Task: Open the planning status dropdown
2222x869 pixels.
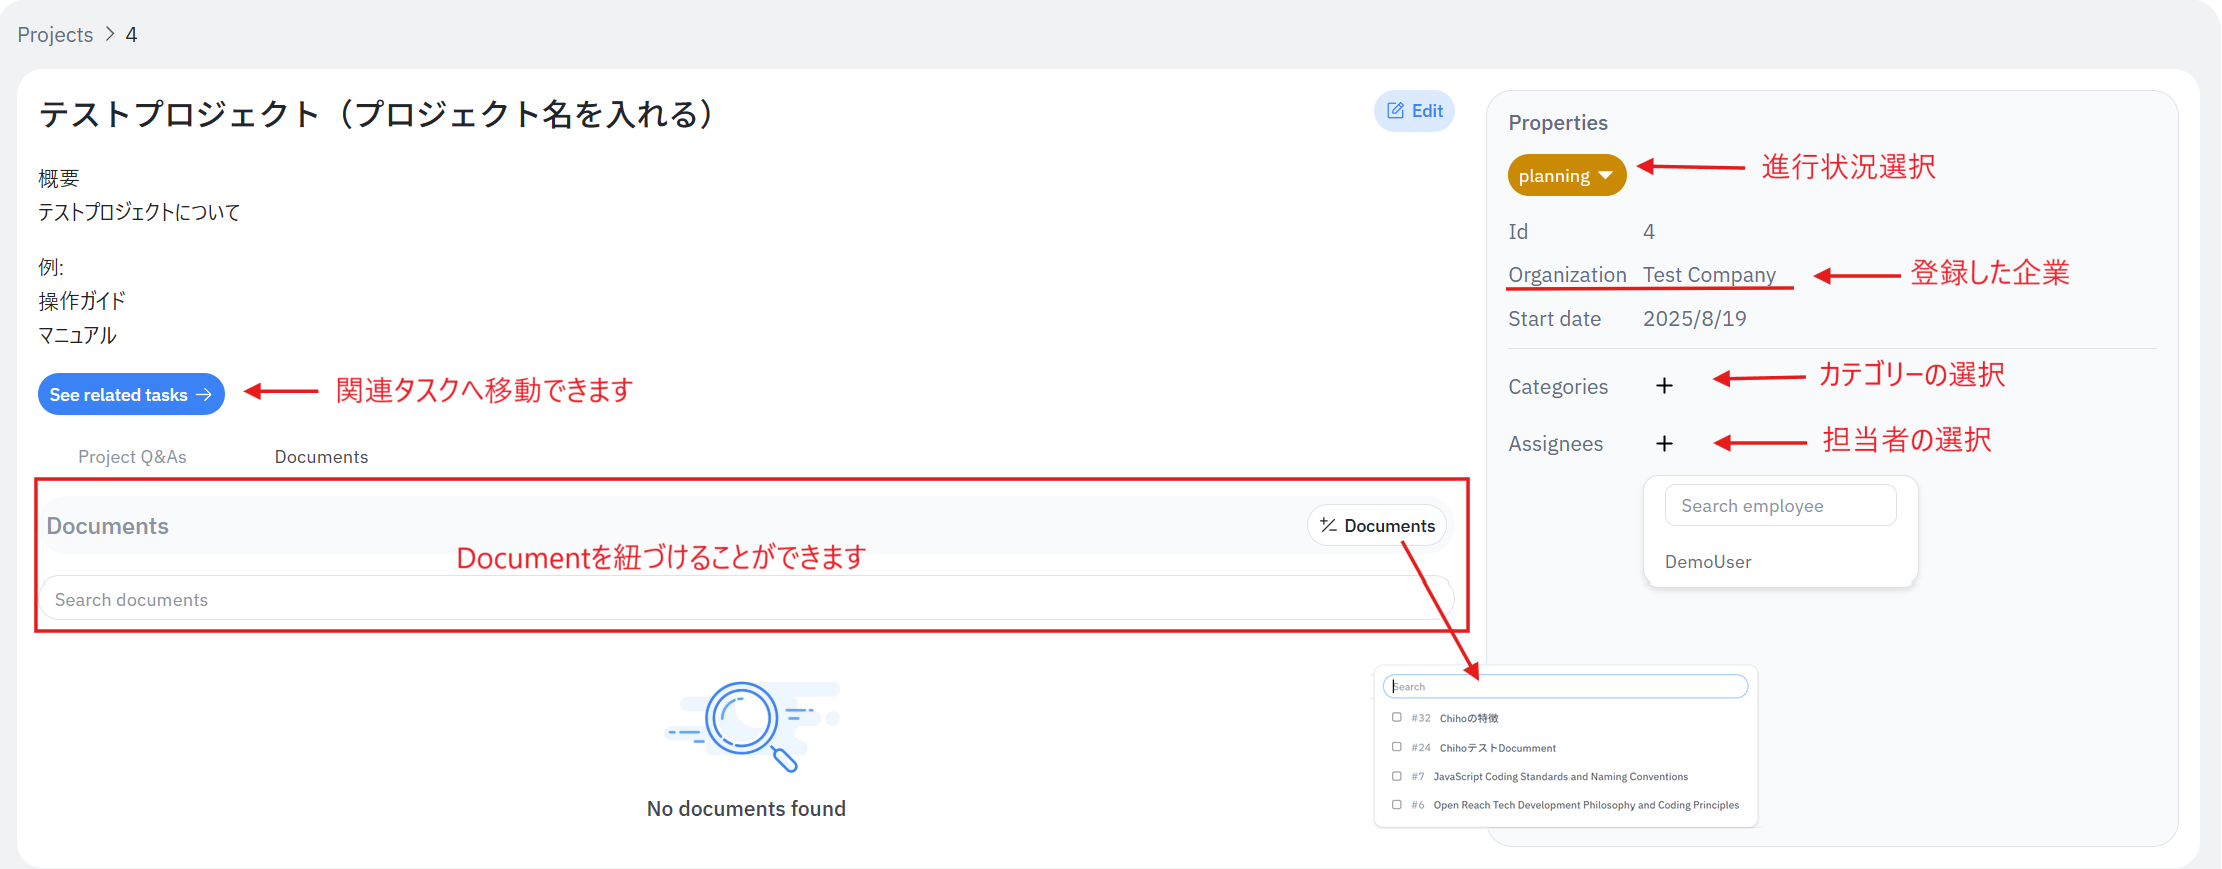Action: [1566, 176]
